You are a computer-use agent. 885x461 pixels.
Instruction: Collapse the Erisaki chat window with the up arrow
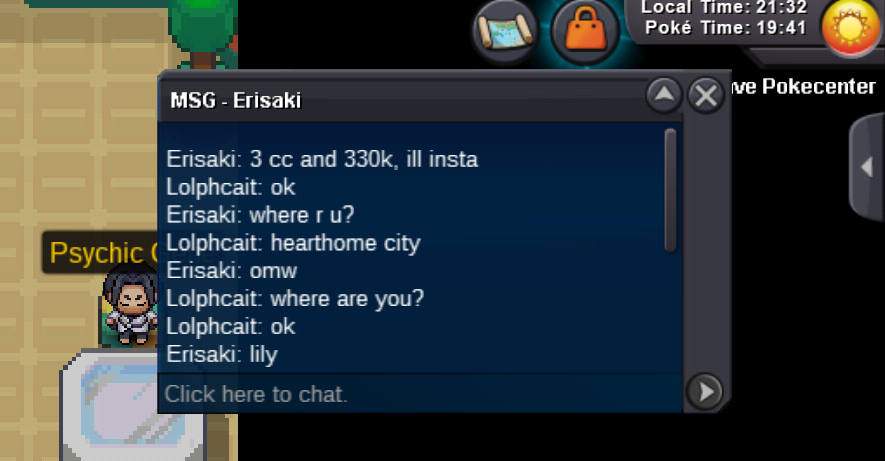[x=664, y=95]
